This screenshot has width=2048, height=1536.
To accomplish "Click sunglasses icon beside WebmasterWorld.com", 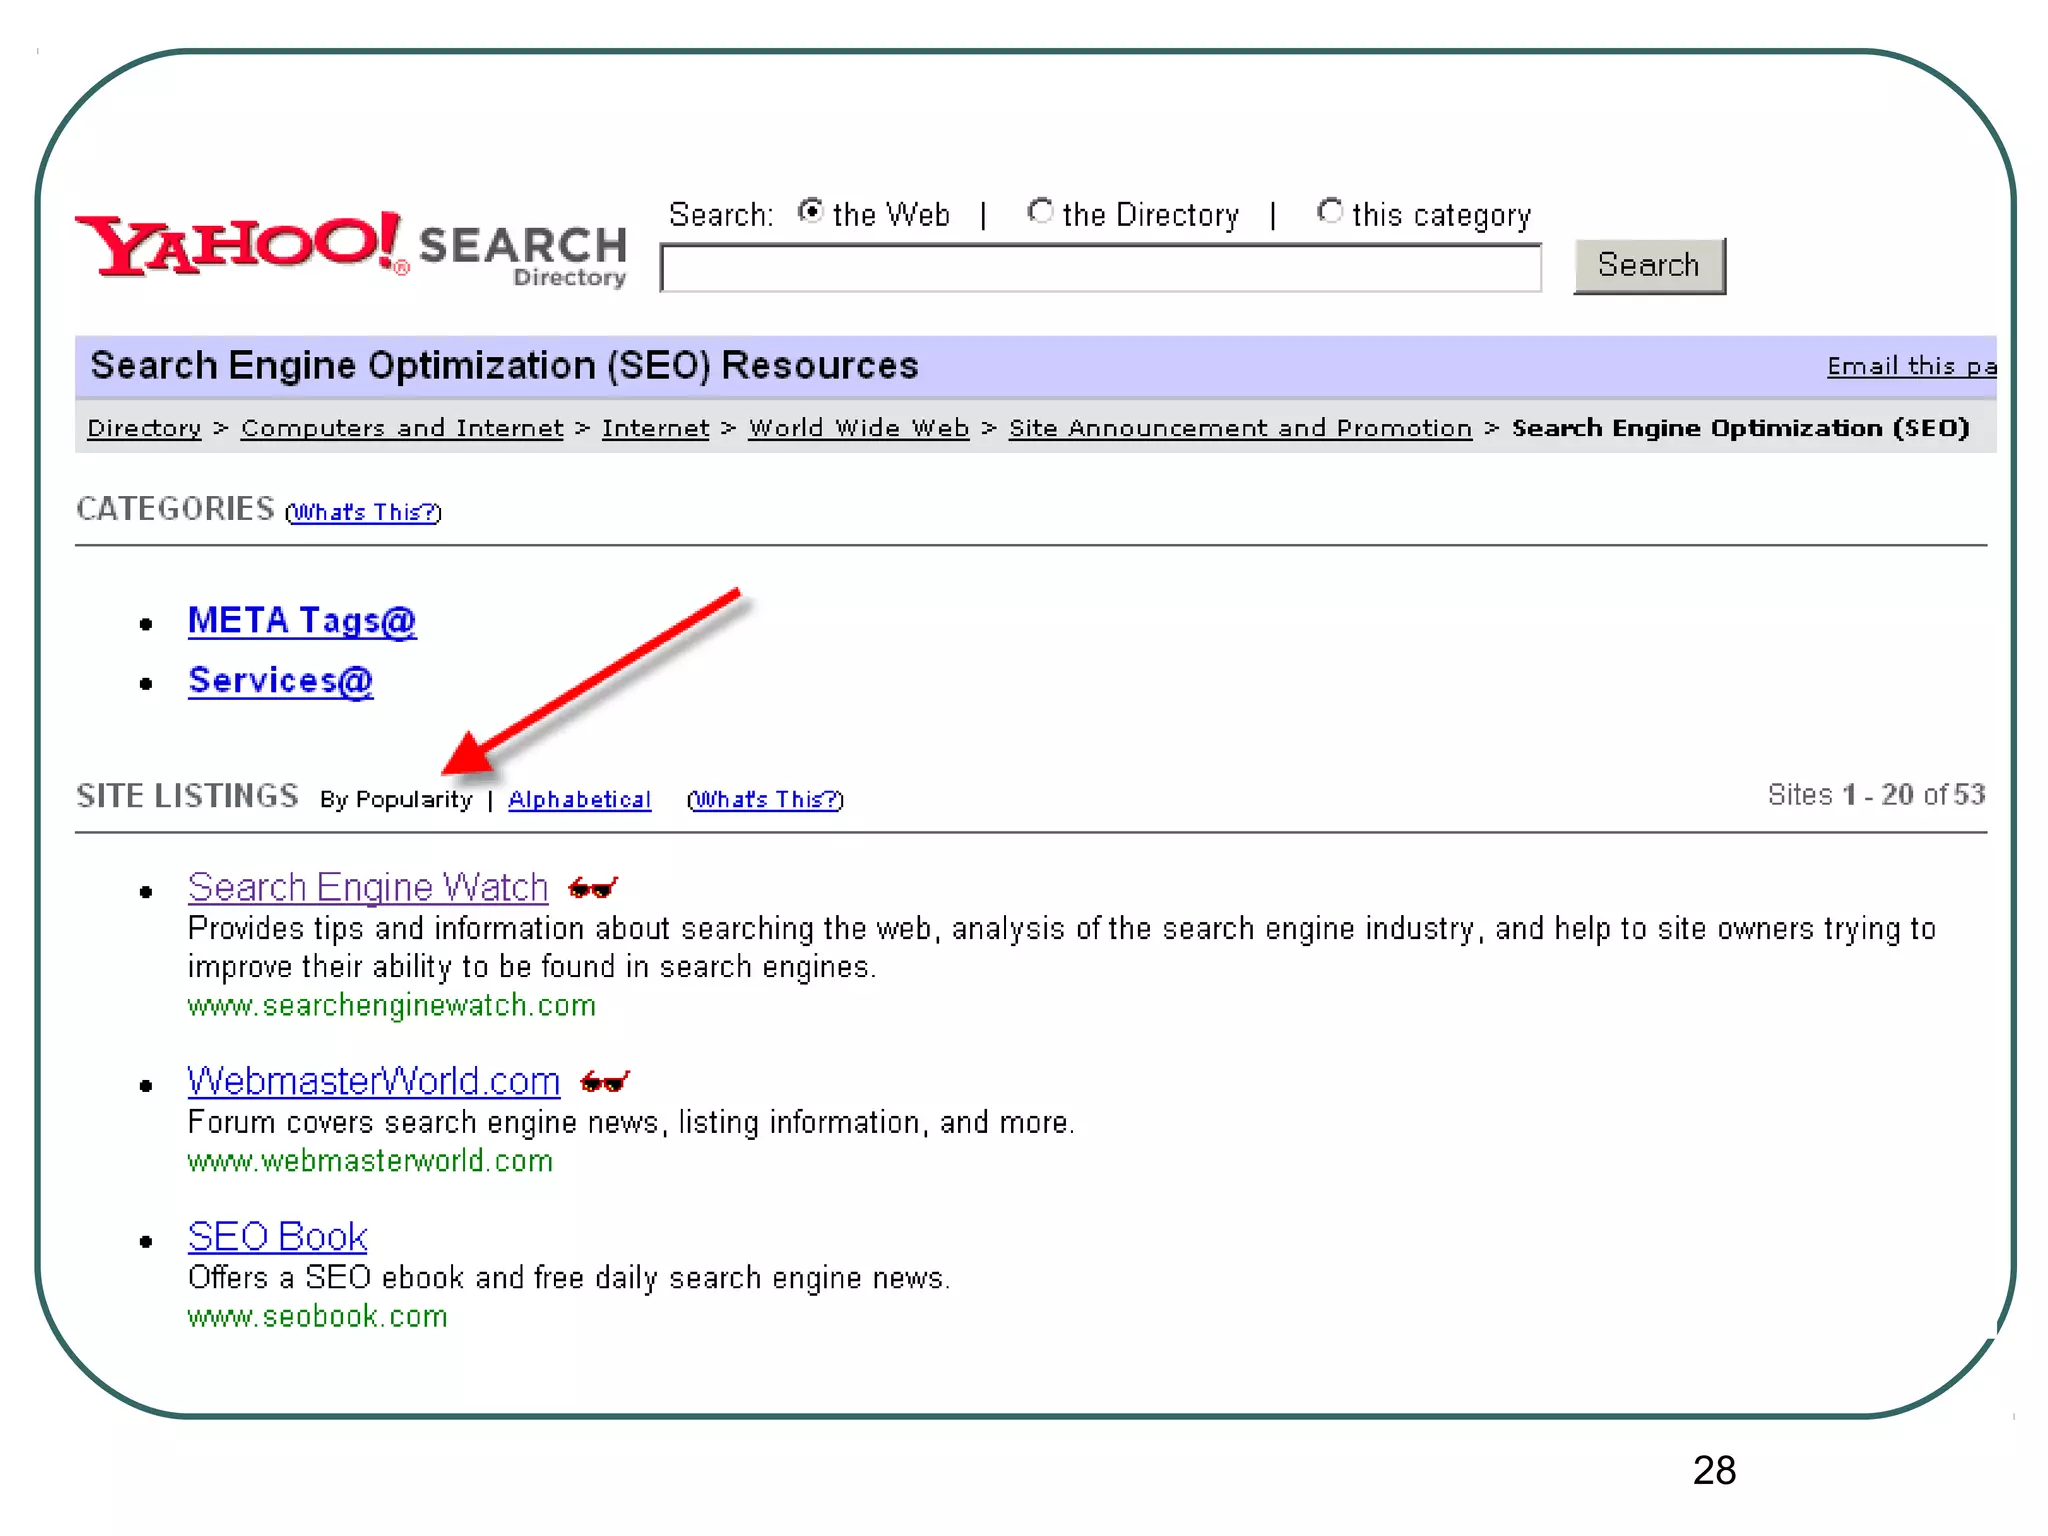I will pyautogui.click(x=604, y=1082).
